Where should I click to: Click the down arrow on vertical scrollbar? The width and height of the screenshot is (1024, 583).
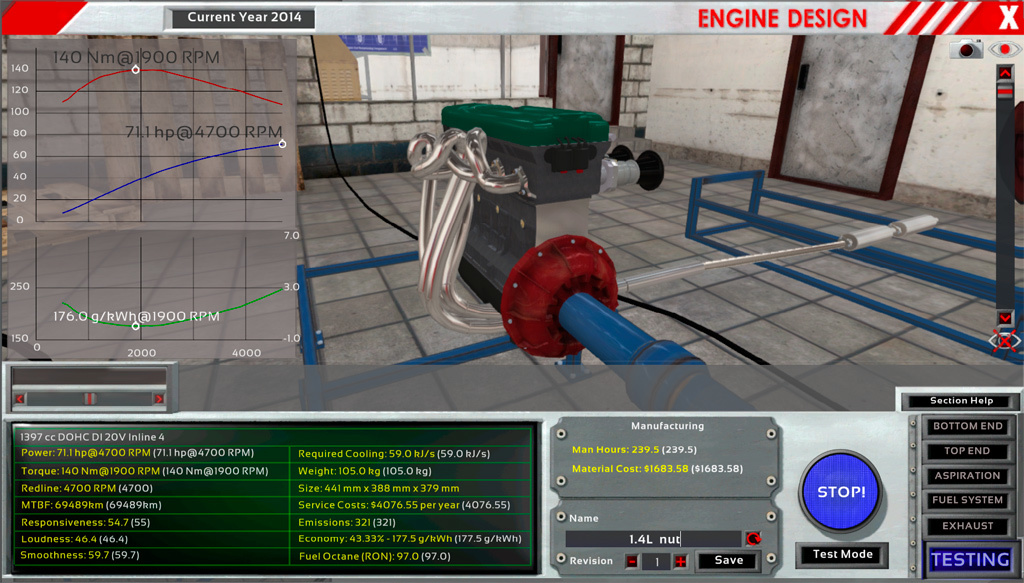(x=1005, y=318)
